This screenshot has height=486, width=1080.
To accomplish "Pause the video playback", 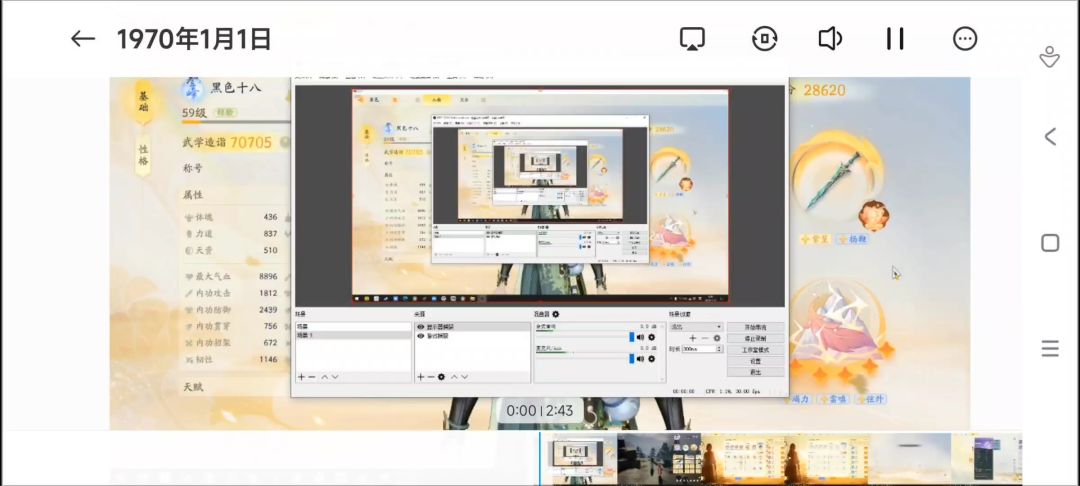I will 895,39.
